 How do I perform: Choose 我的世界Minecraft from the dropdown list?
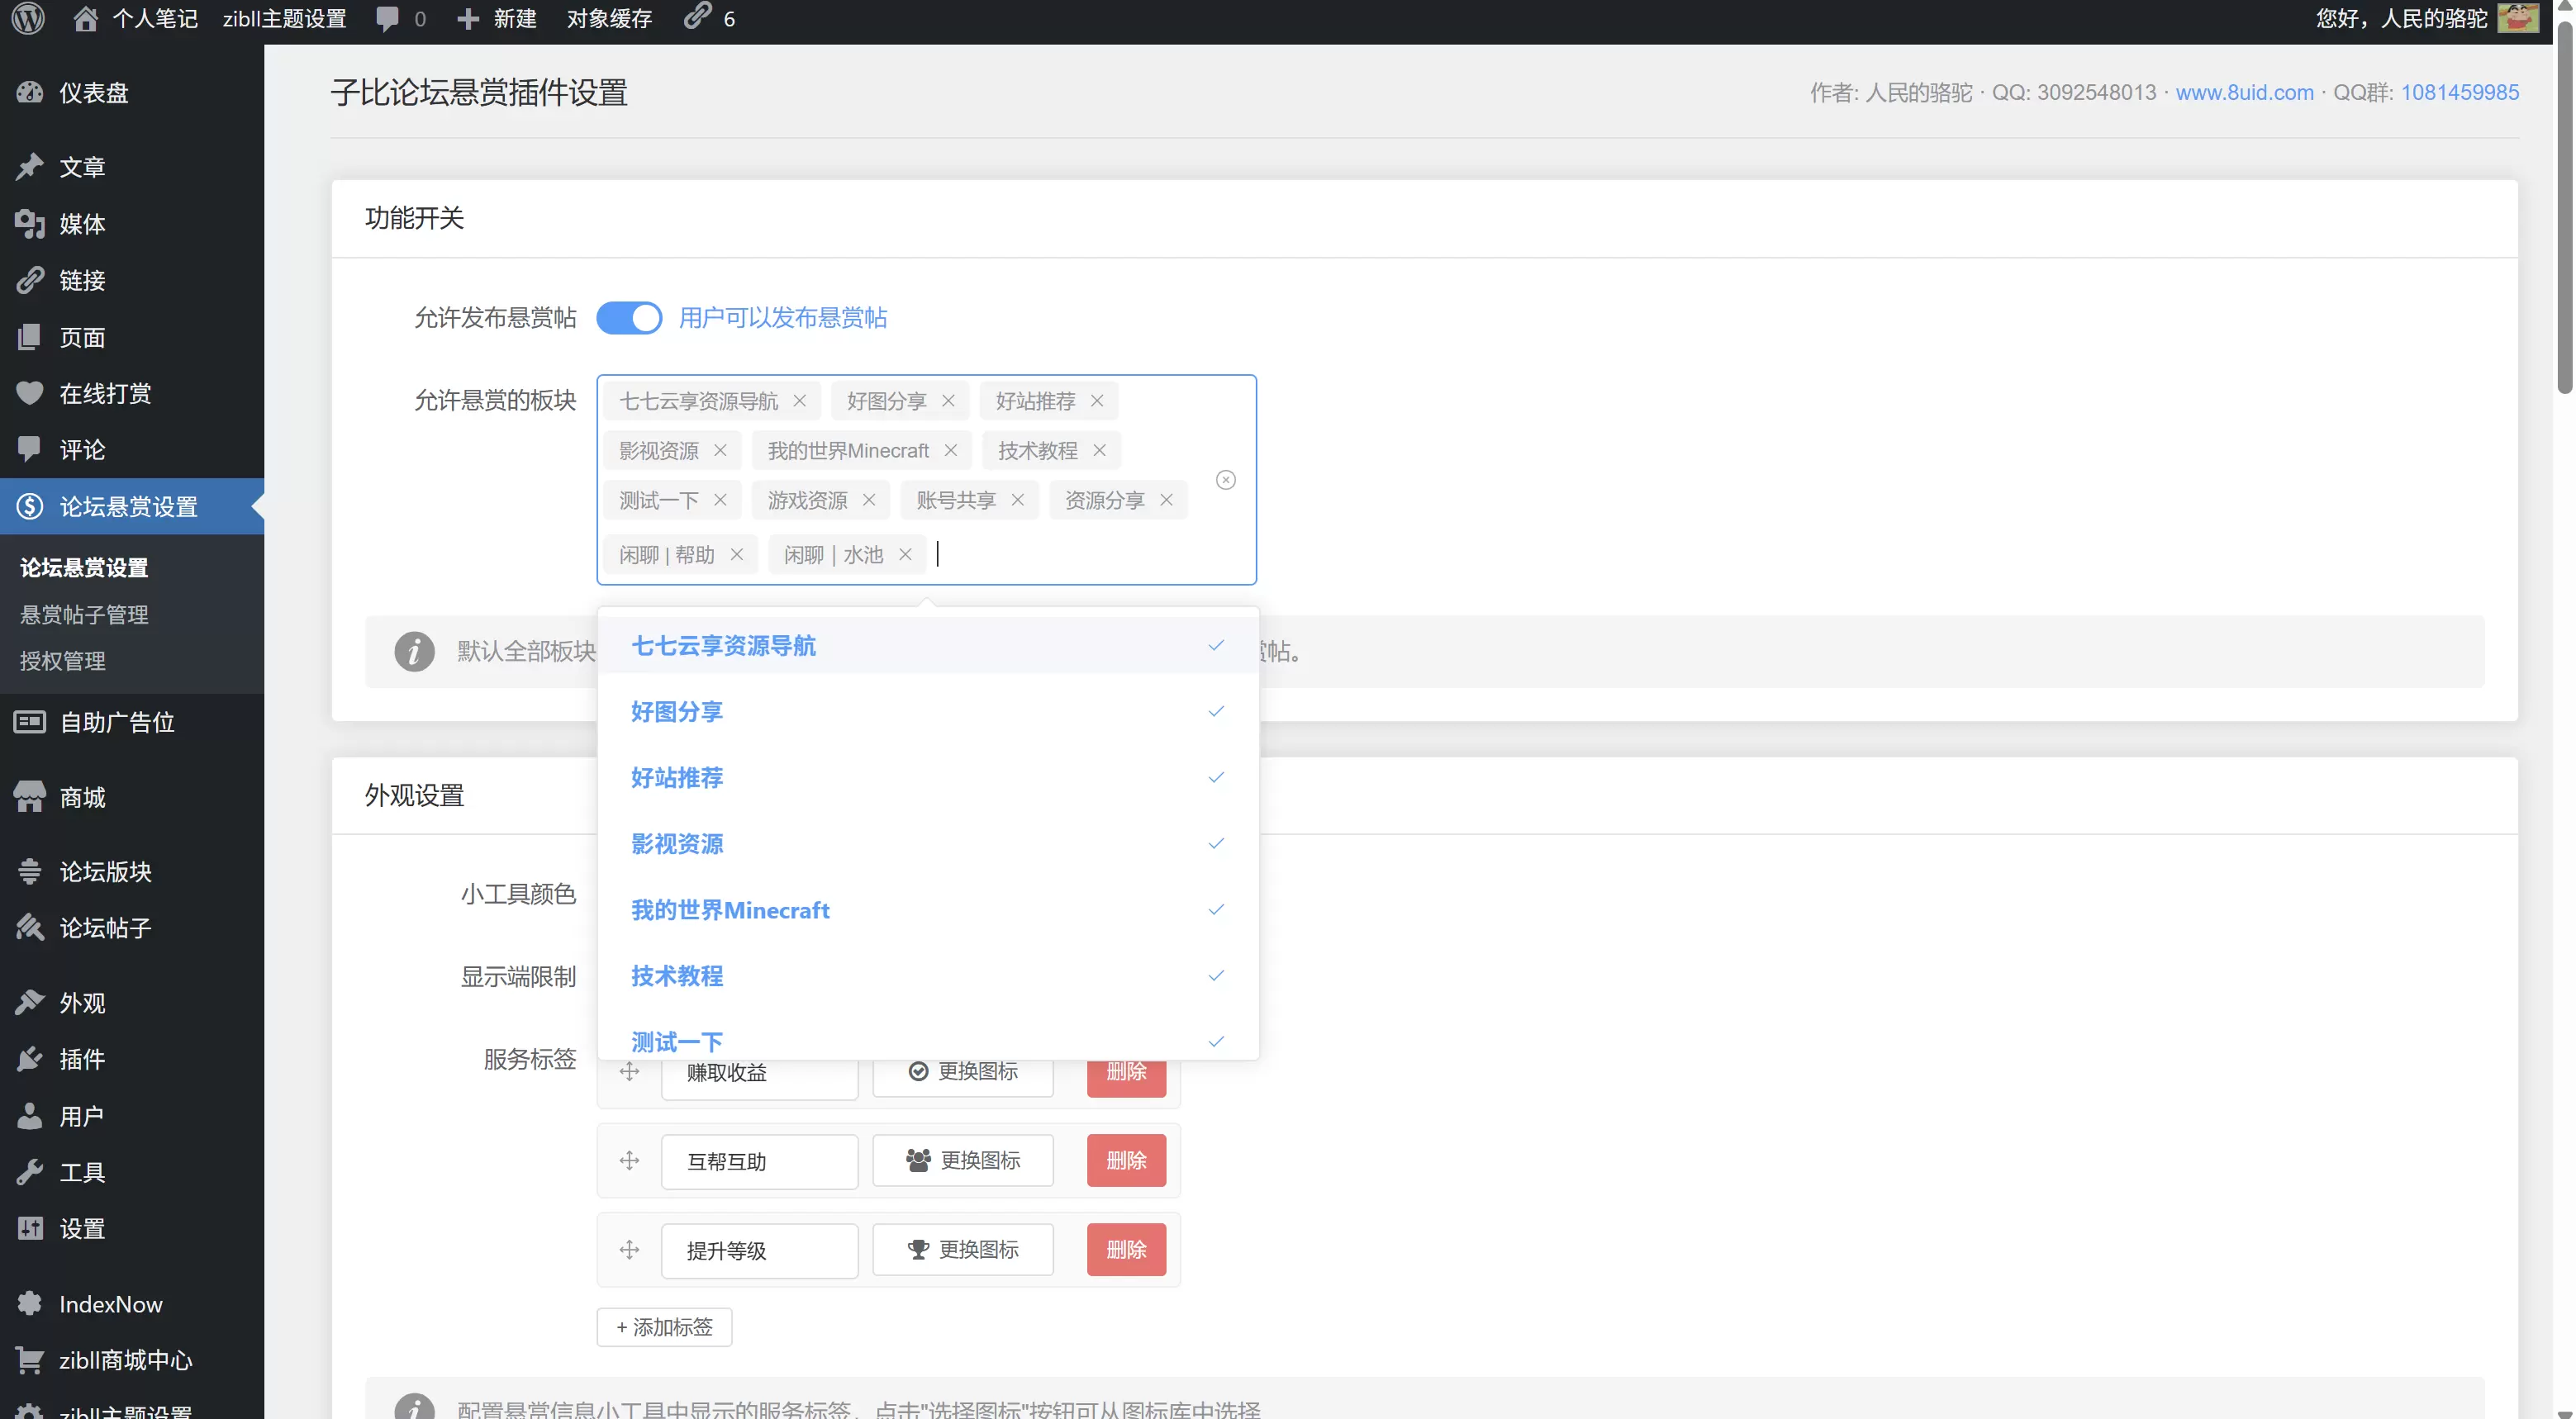pyautogui.click(x=928, y=910)
